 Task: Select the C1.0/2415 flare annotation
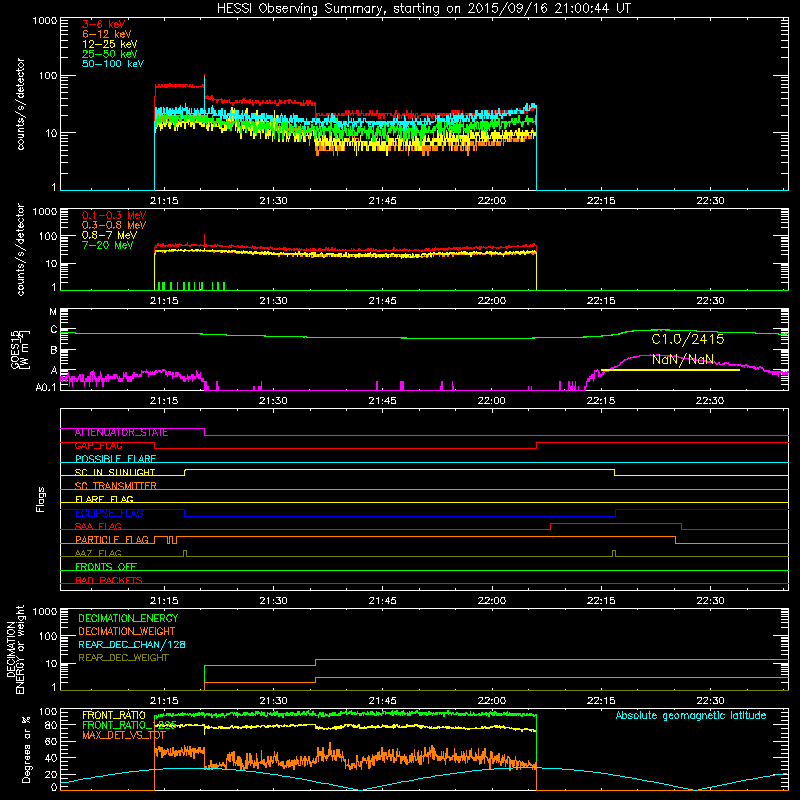pos(688,339)
